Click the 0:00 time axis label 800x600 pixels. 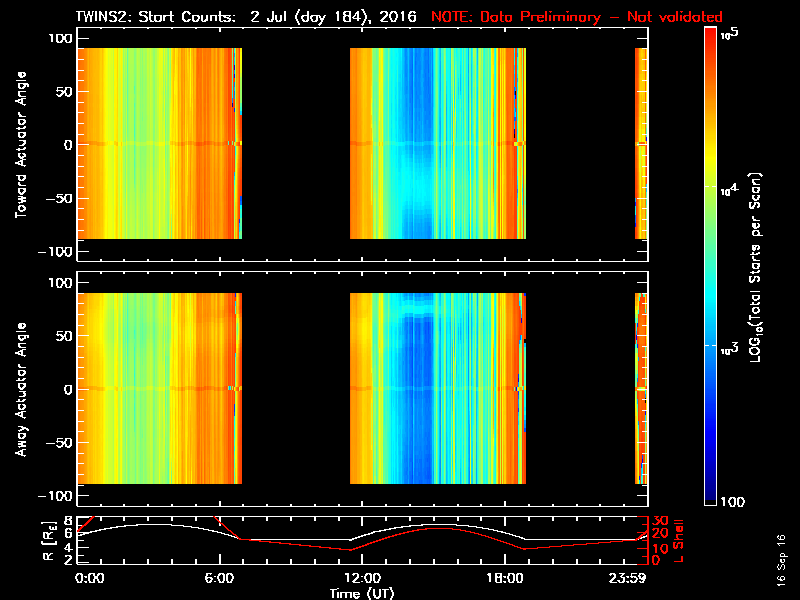point(90,579)
